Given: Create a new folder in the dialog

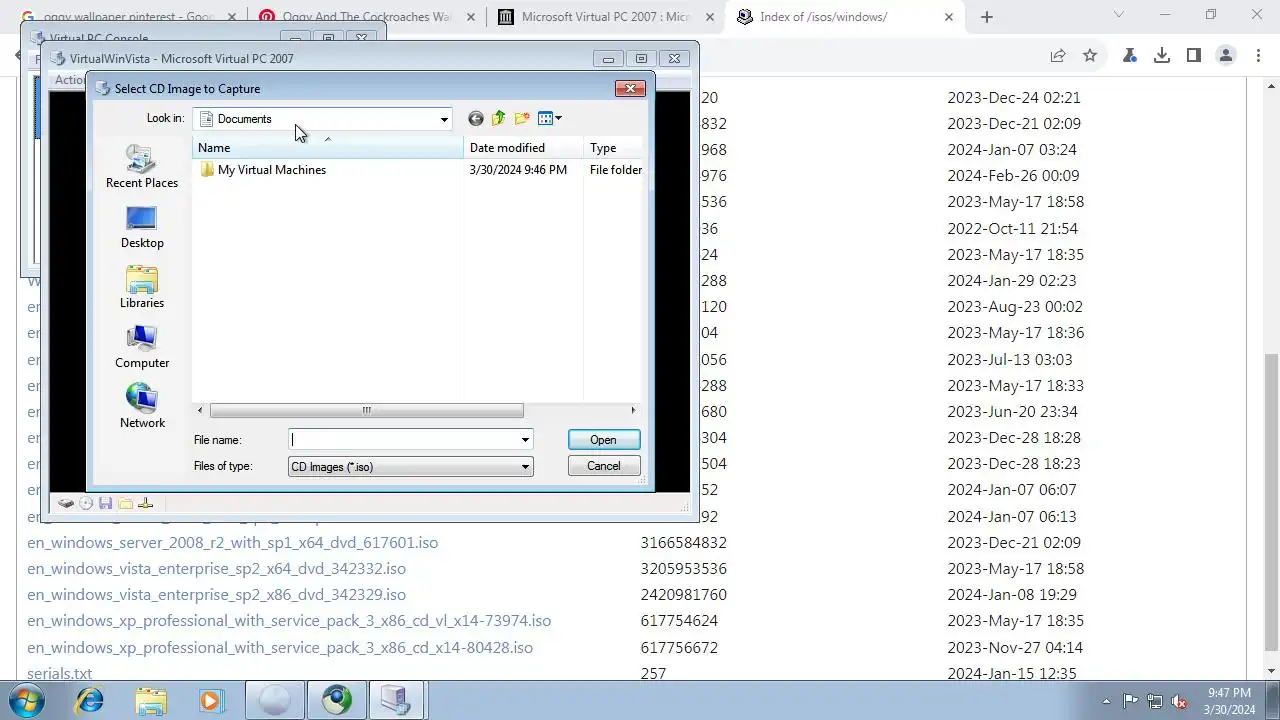Looking at the screenshot, I should (x=522, y=119).
